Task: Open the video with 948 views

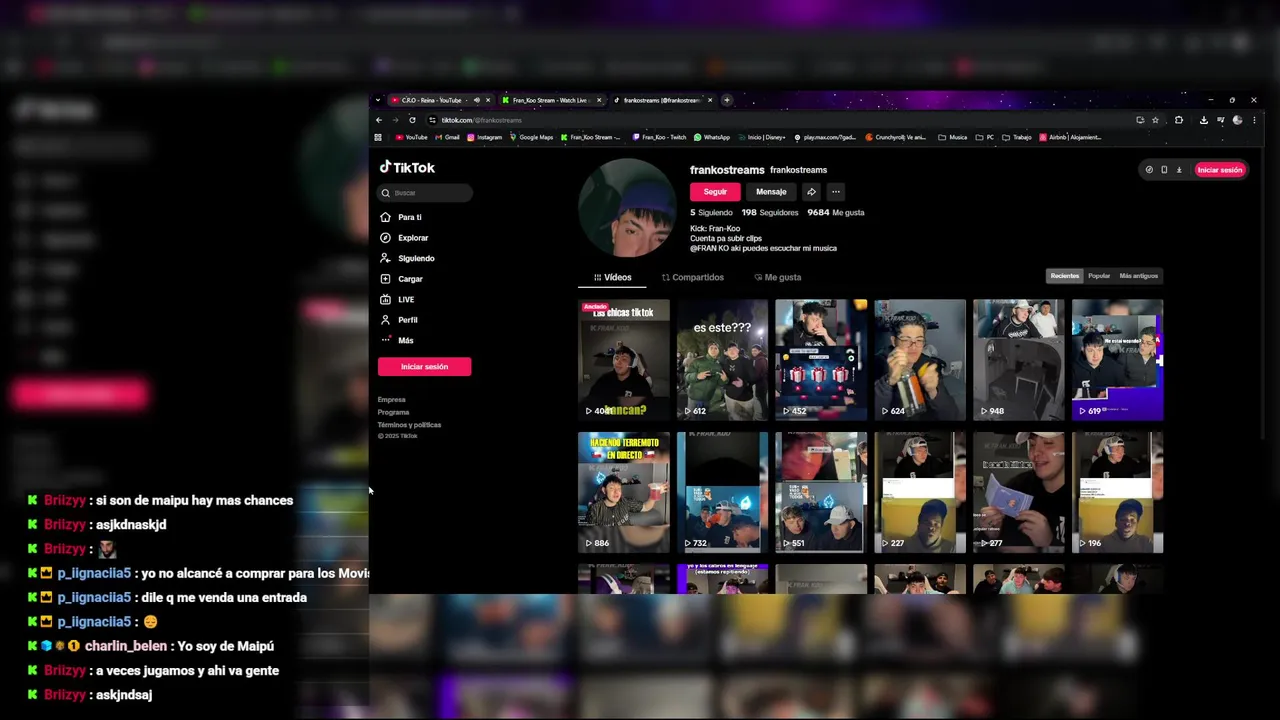Action: pyautogui.click(x=1019, y=360)
